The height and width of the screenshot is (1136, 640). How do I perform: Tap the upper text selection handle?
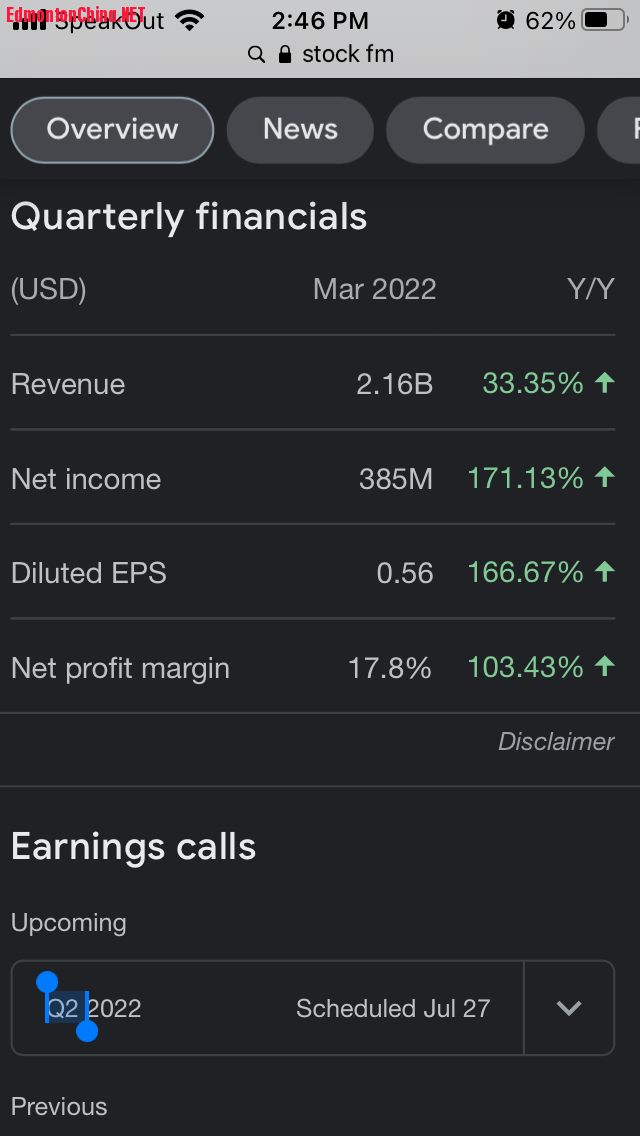point(47,983)
